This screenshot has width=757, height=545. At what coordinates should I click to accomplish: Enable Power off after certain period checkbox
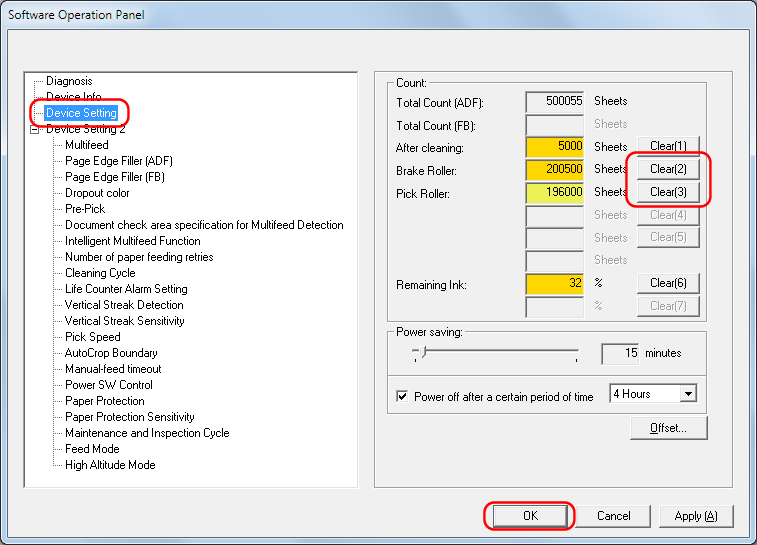(403, 396)
